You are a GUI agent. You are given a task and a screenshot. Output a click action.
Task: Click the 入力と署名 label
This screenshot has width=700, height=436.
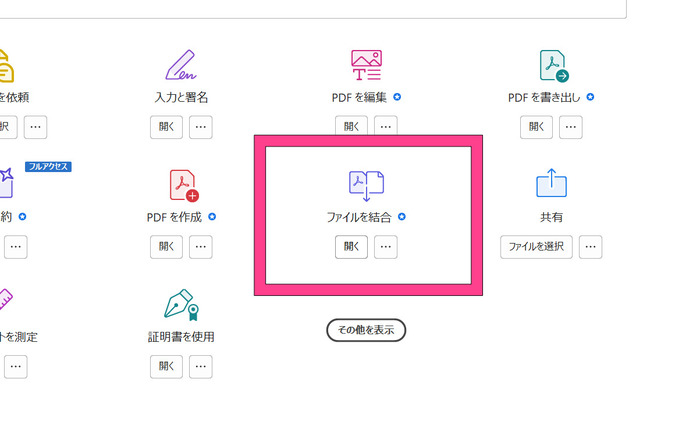pyautogui.click(x=181, y=97)
